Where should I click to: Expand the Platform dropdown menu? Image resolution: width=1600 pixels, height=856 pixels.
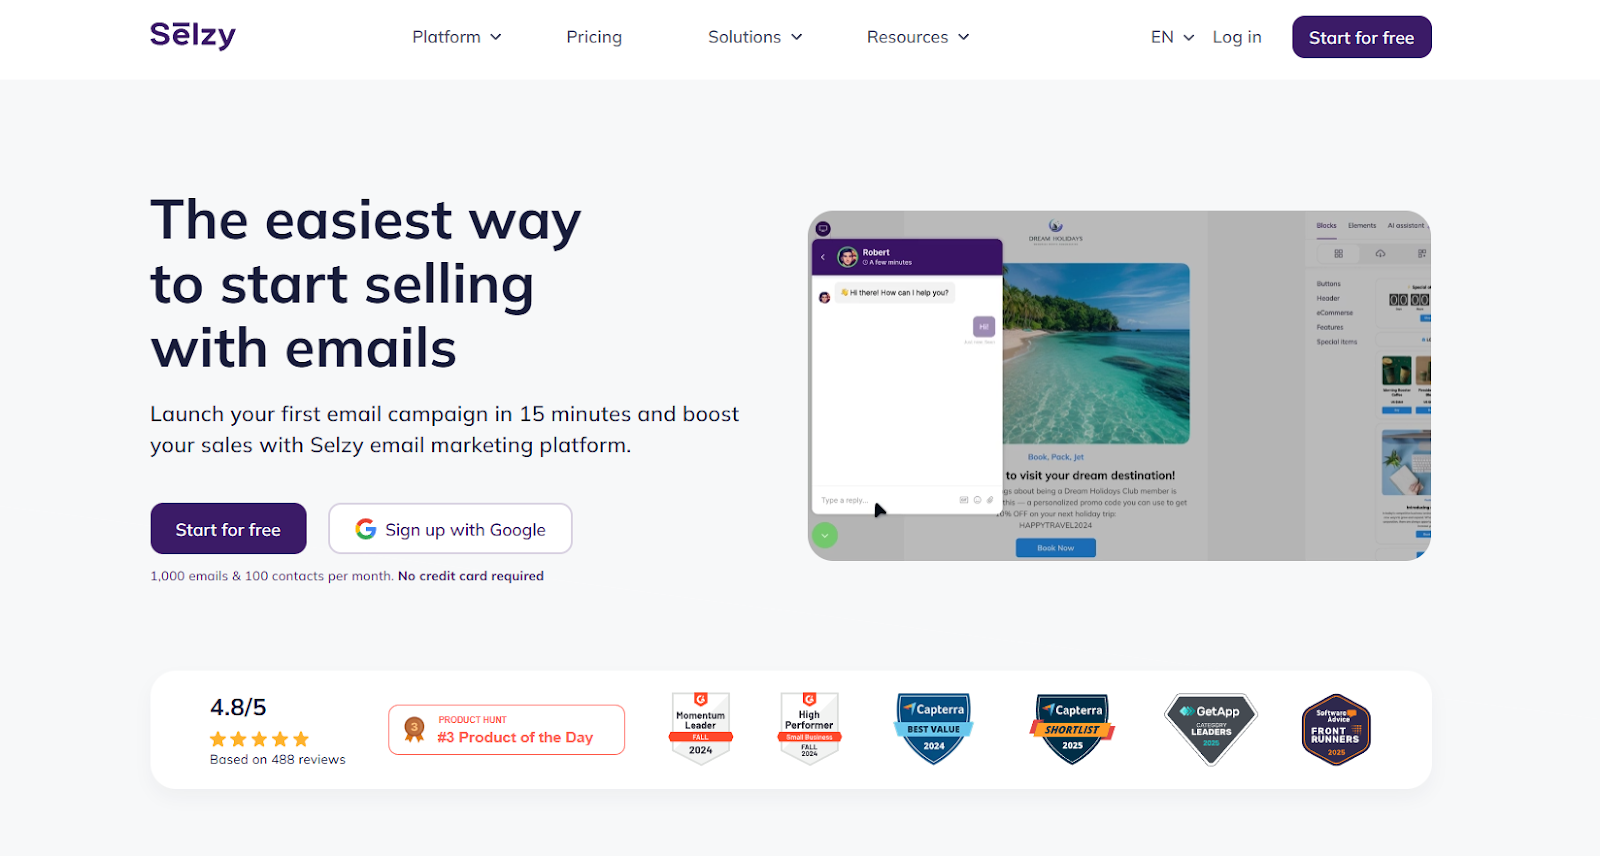[x=457, y=37]
